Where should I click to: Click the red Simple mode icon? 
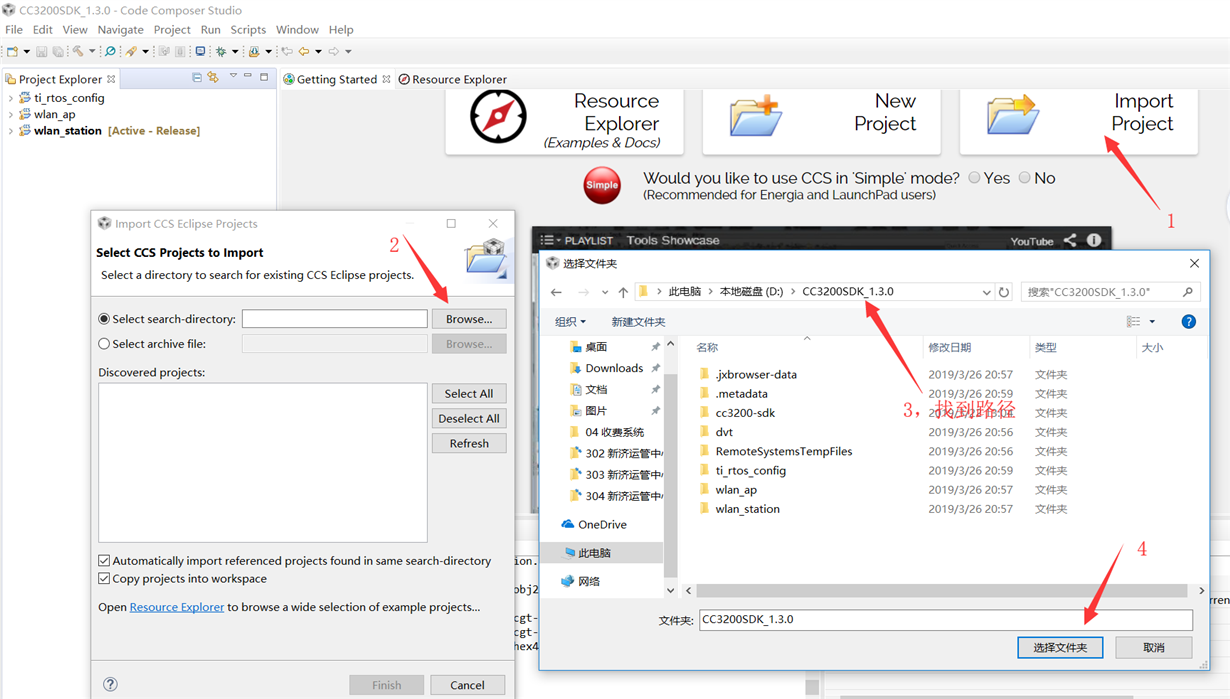click(602, 185)
